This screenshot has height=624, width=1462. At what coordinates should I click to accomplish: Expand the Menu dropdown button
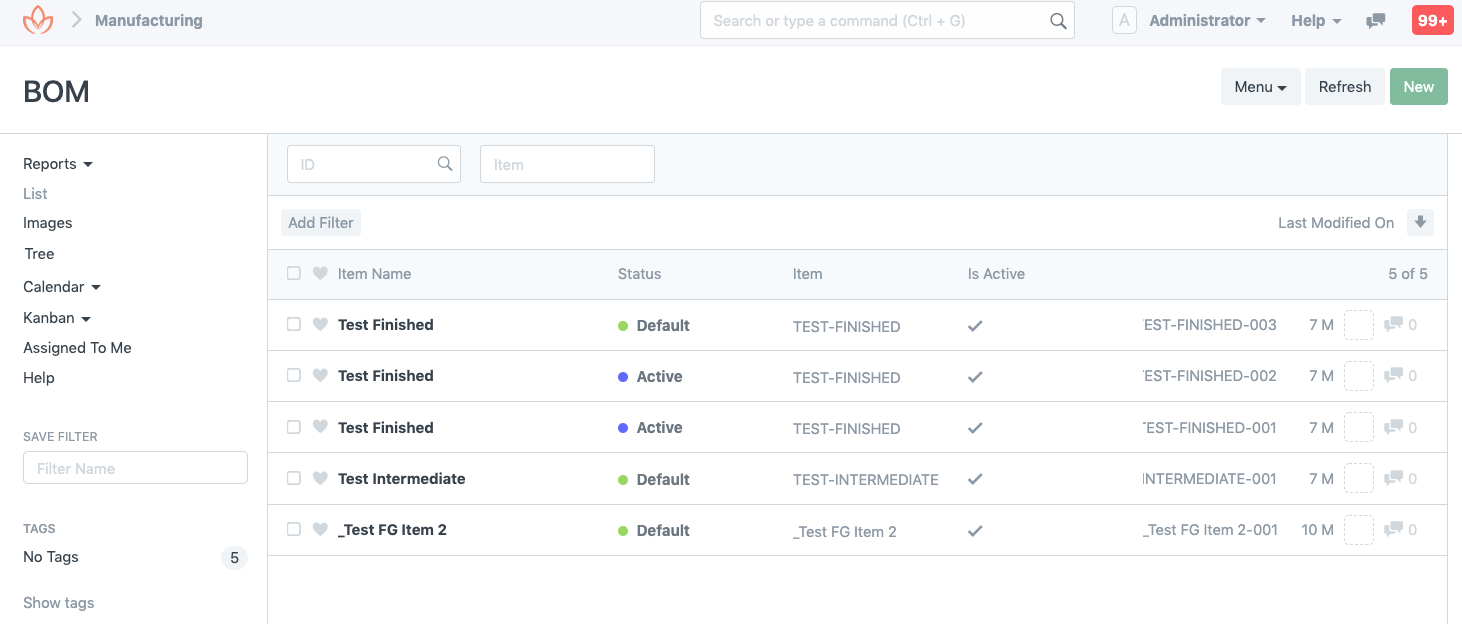[1260, 87]
